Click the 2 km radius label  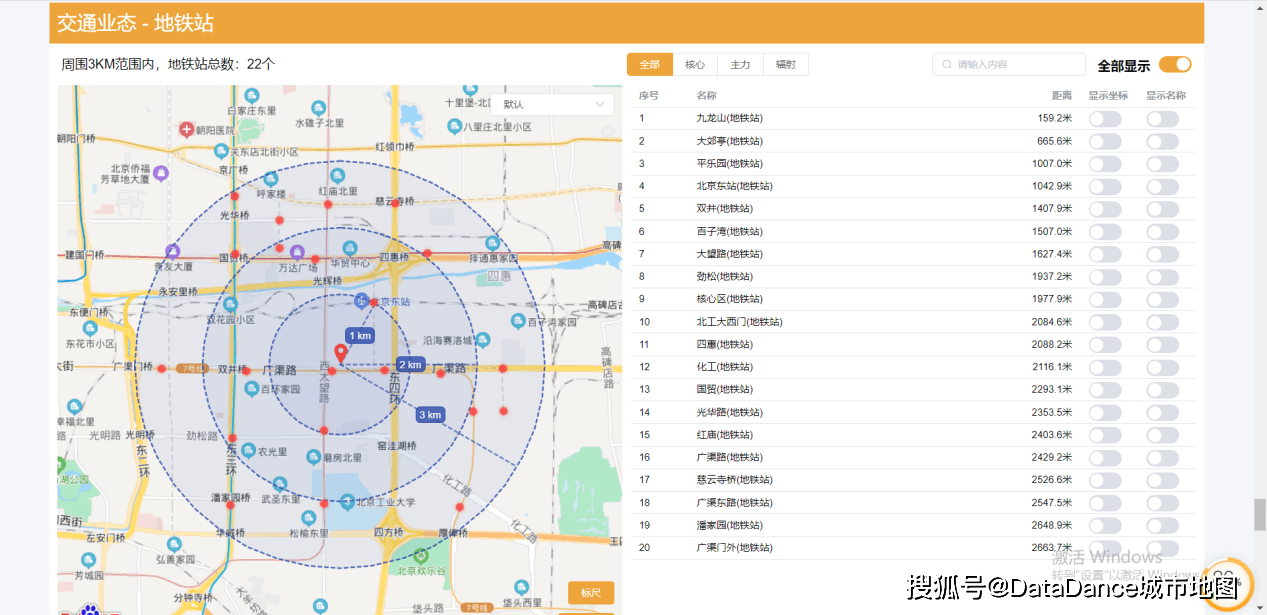pyautogui.click(x=410, y=365)
